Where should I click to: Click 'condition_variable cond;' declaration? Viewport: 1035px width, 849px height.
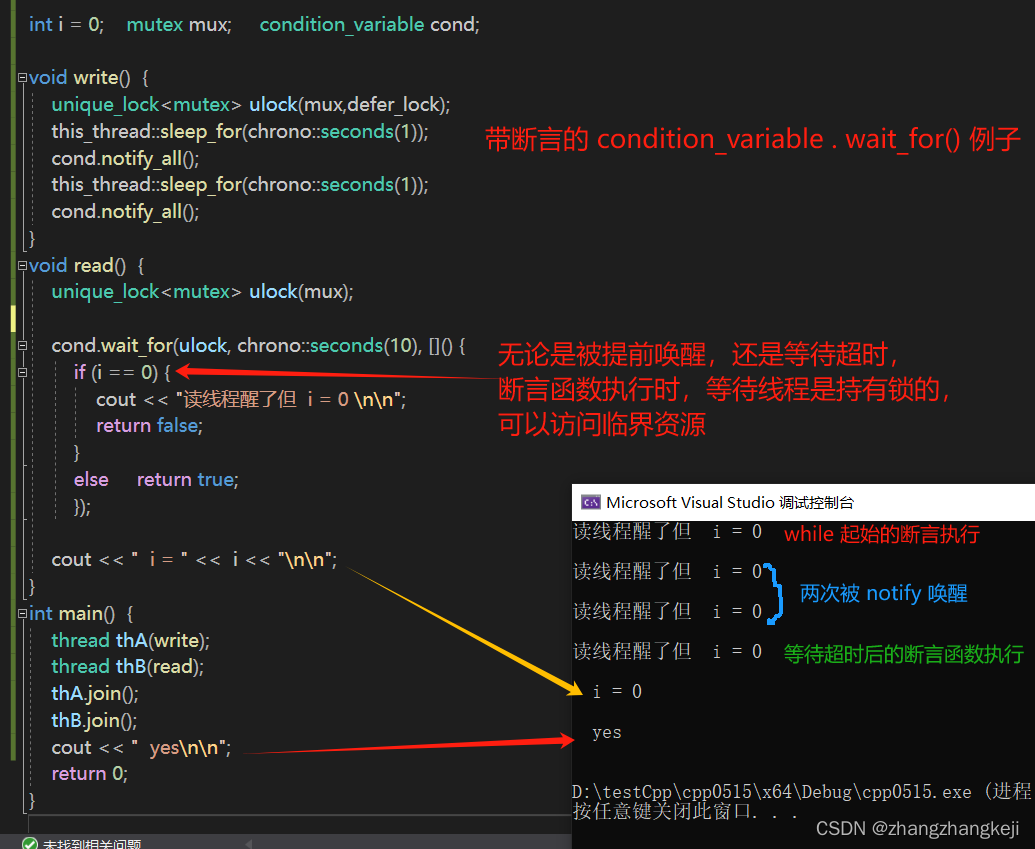[x=370, y=24]
